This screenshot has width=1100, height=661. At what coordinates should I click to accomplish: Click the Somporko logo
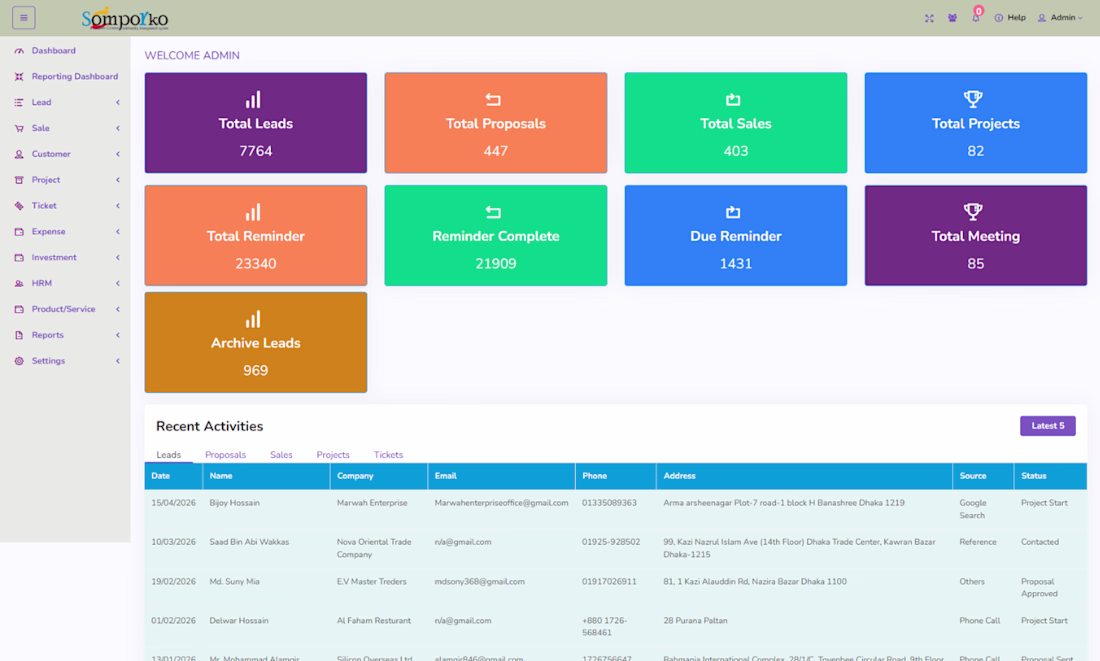click(125, 19)
